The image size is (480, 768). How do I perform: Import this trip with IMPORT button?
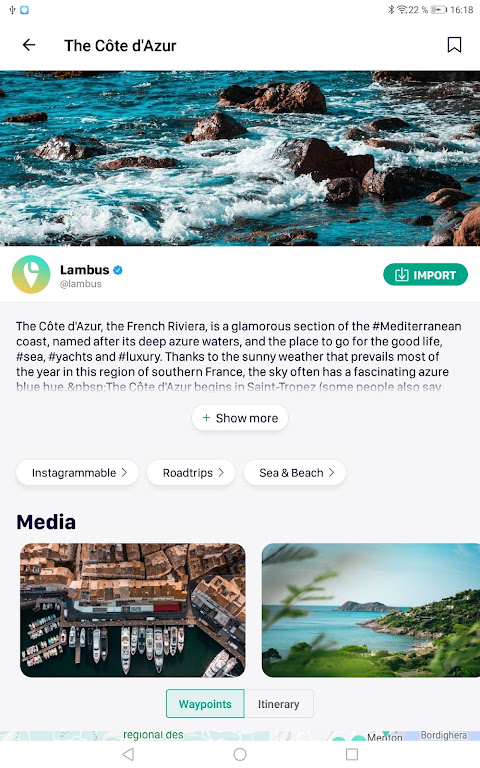[x=425, y=275]
